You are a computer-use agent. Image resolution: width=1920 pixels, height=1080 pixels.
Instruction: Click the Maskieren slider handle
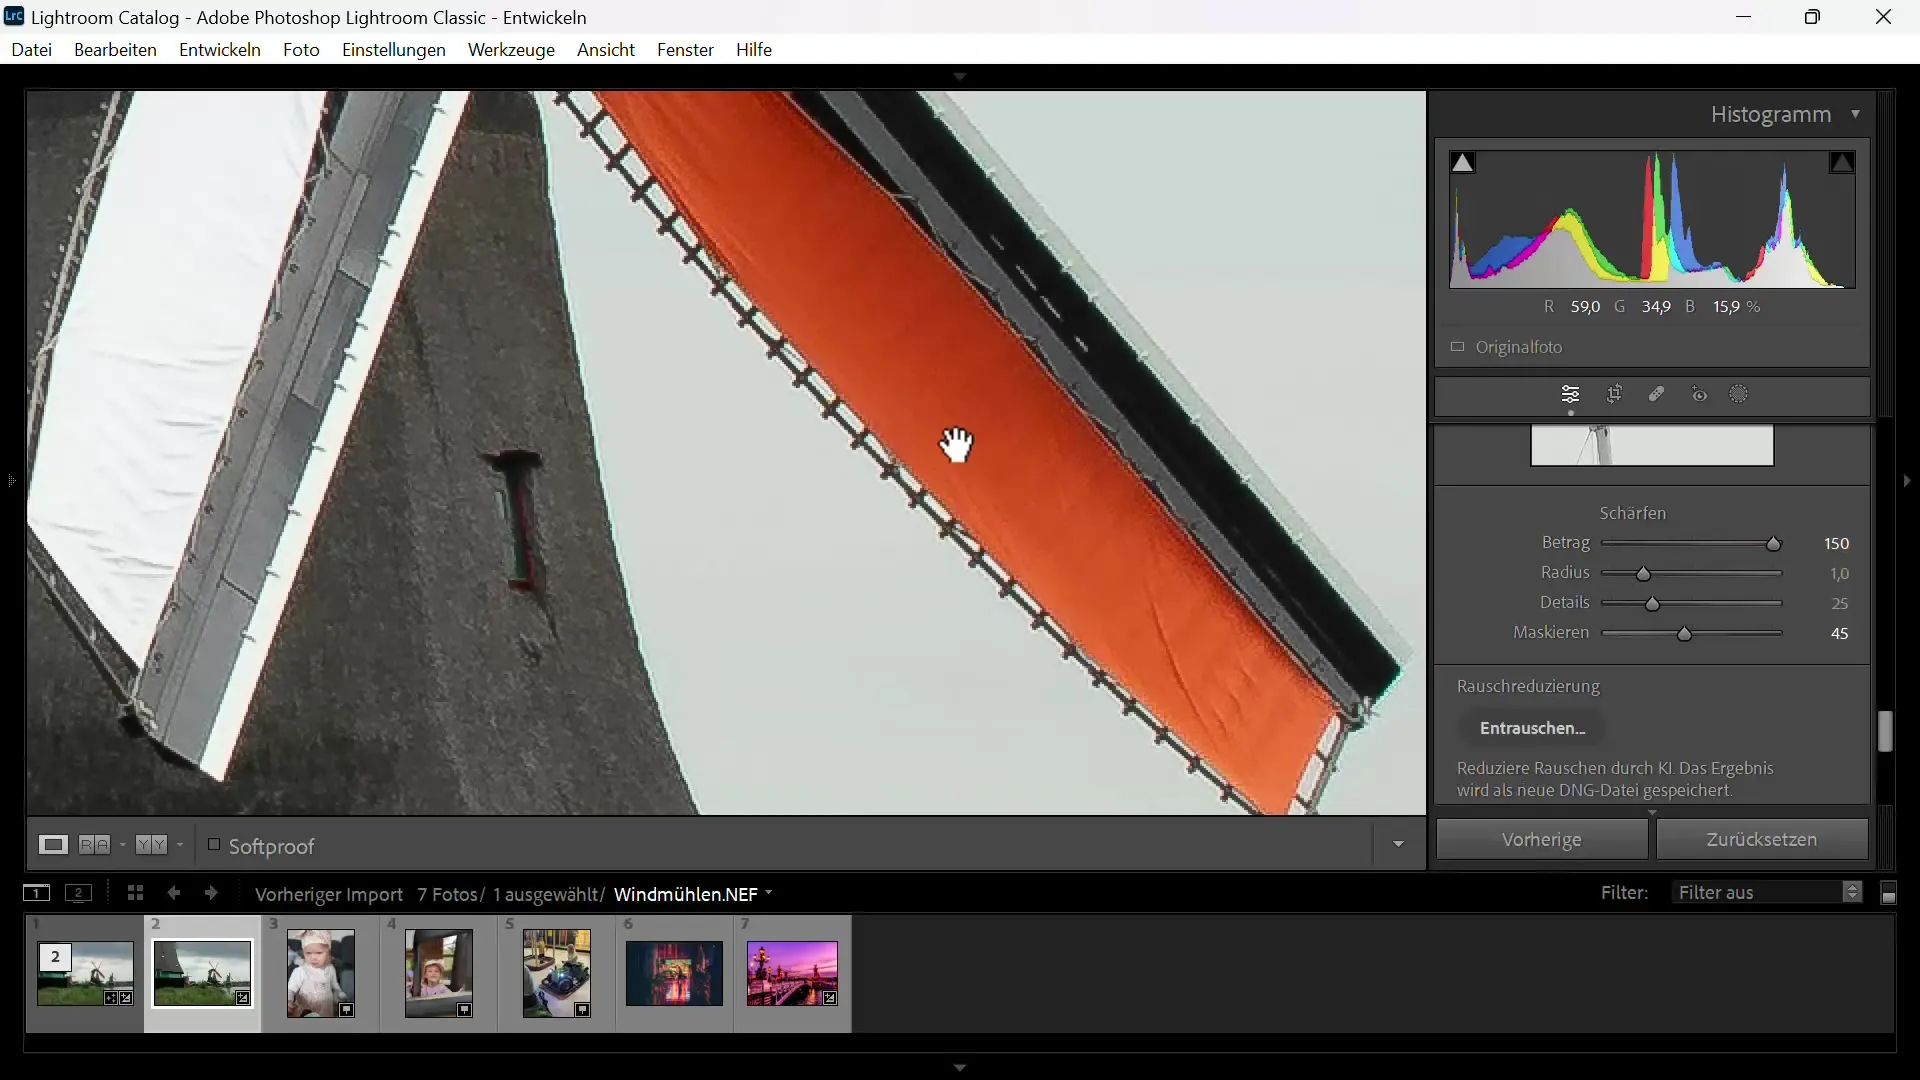1686,635
